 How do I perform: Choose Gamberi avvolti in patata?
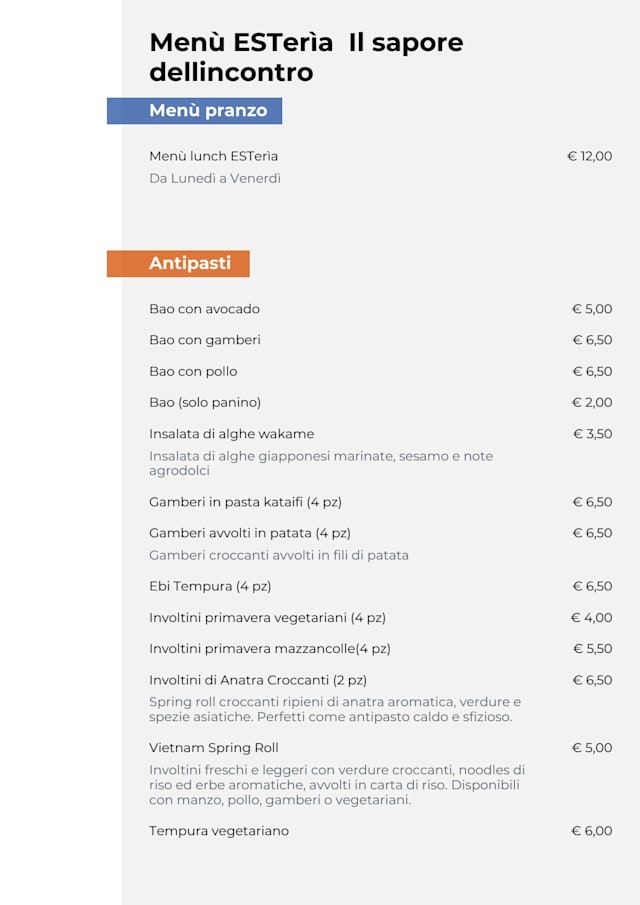pos(250,533)
